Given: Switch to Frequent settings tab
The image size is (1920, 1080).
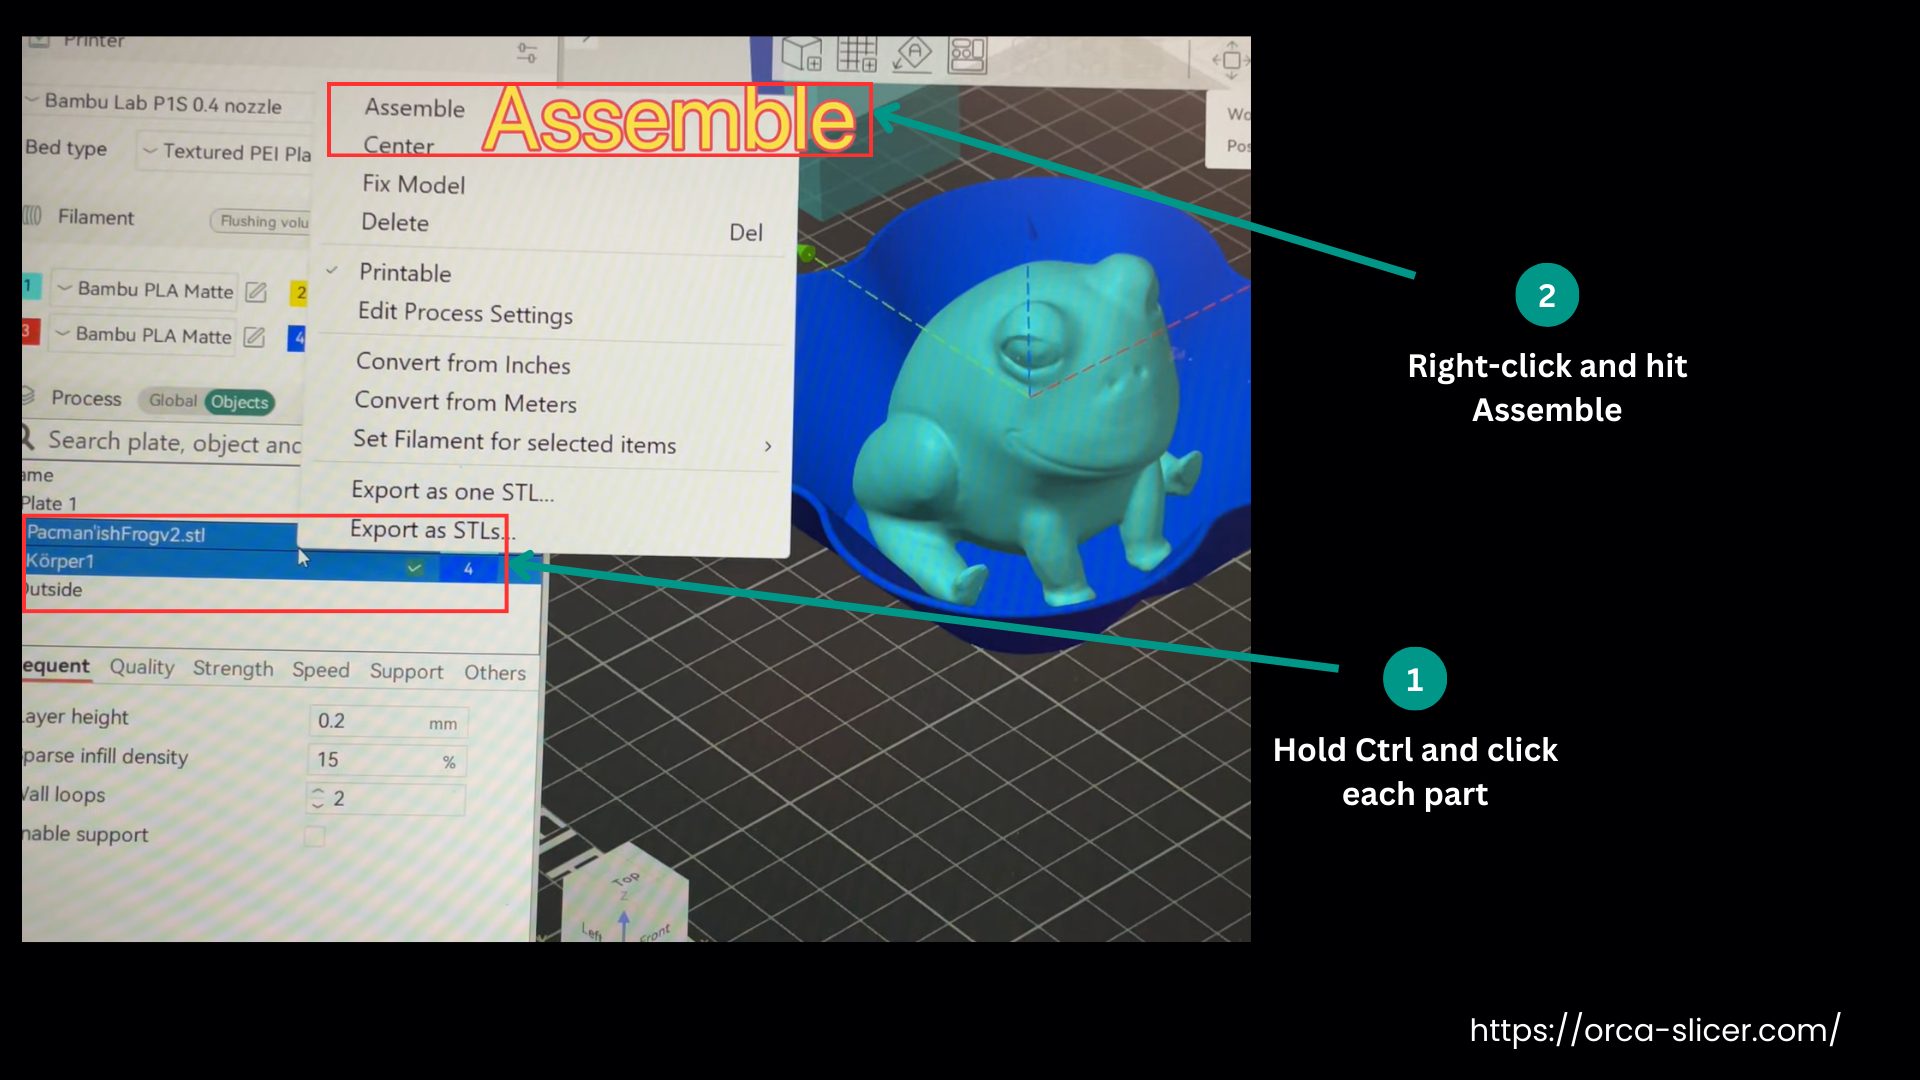Looking at the screenshot, I should click(56, 666).
